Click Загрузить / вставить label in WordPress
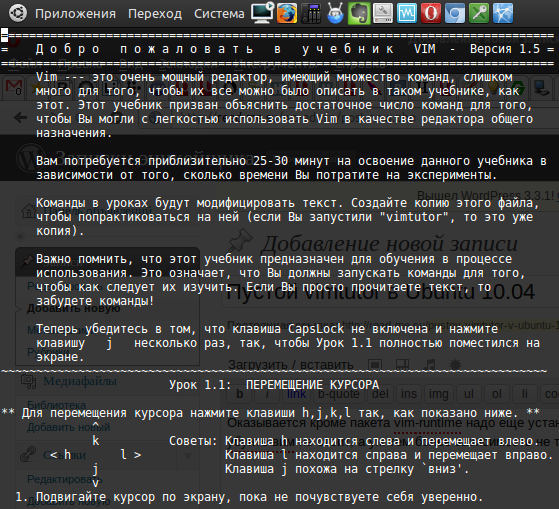This screenshot has width=559, height=509. tap(291, 365)
